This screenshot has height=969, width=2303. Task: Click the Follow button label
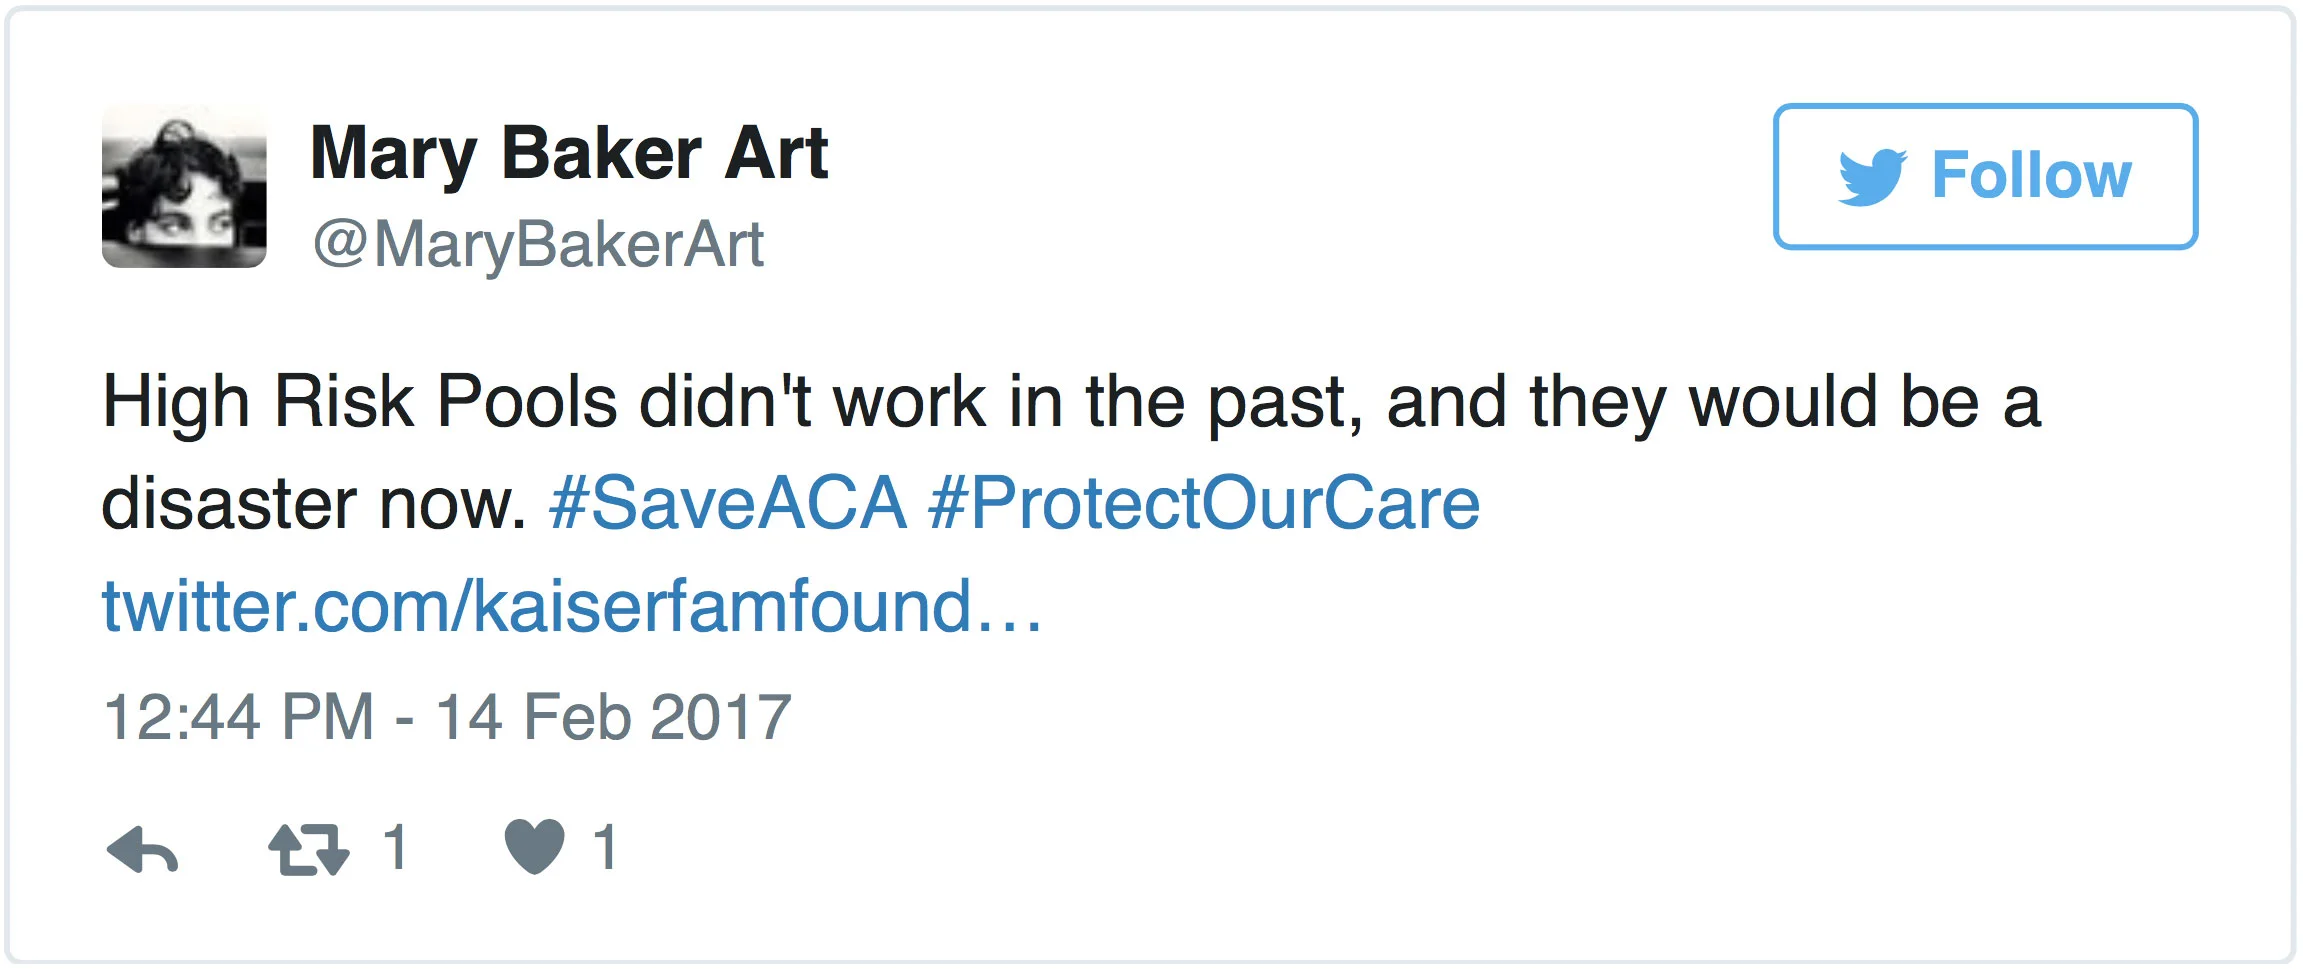point(2031,176)
